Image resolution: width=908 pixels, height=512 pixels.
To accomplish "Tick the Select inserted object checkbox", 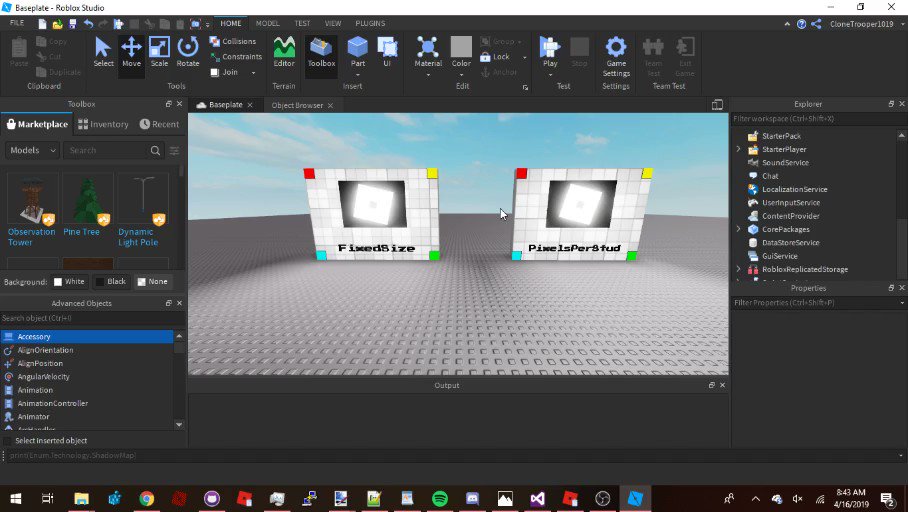I will (8, 441).
